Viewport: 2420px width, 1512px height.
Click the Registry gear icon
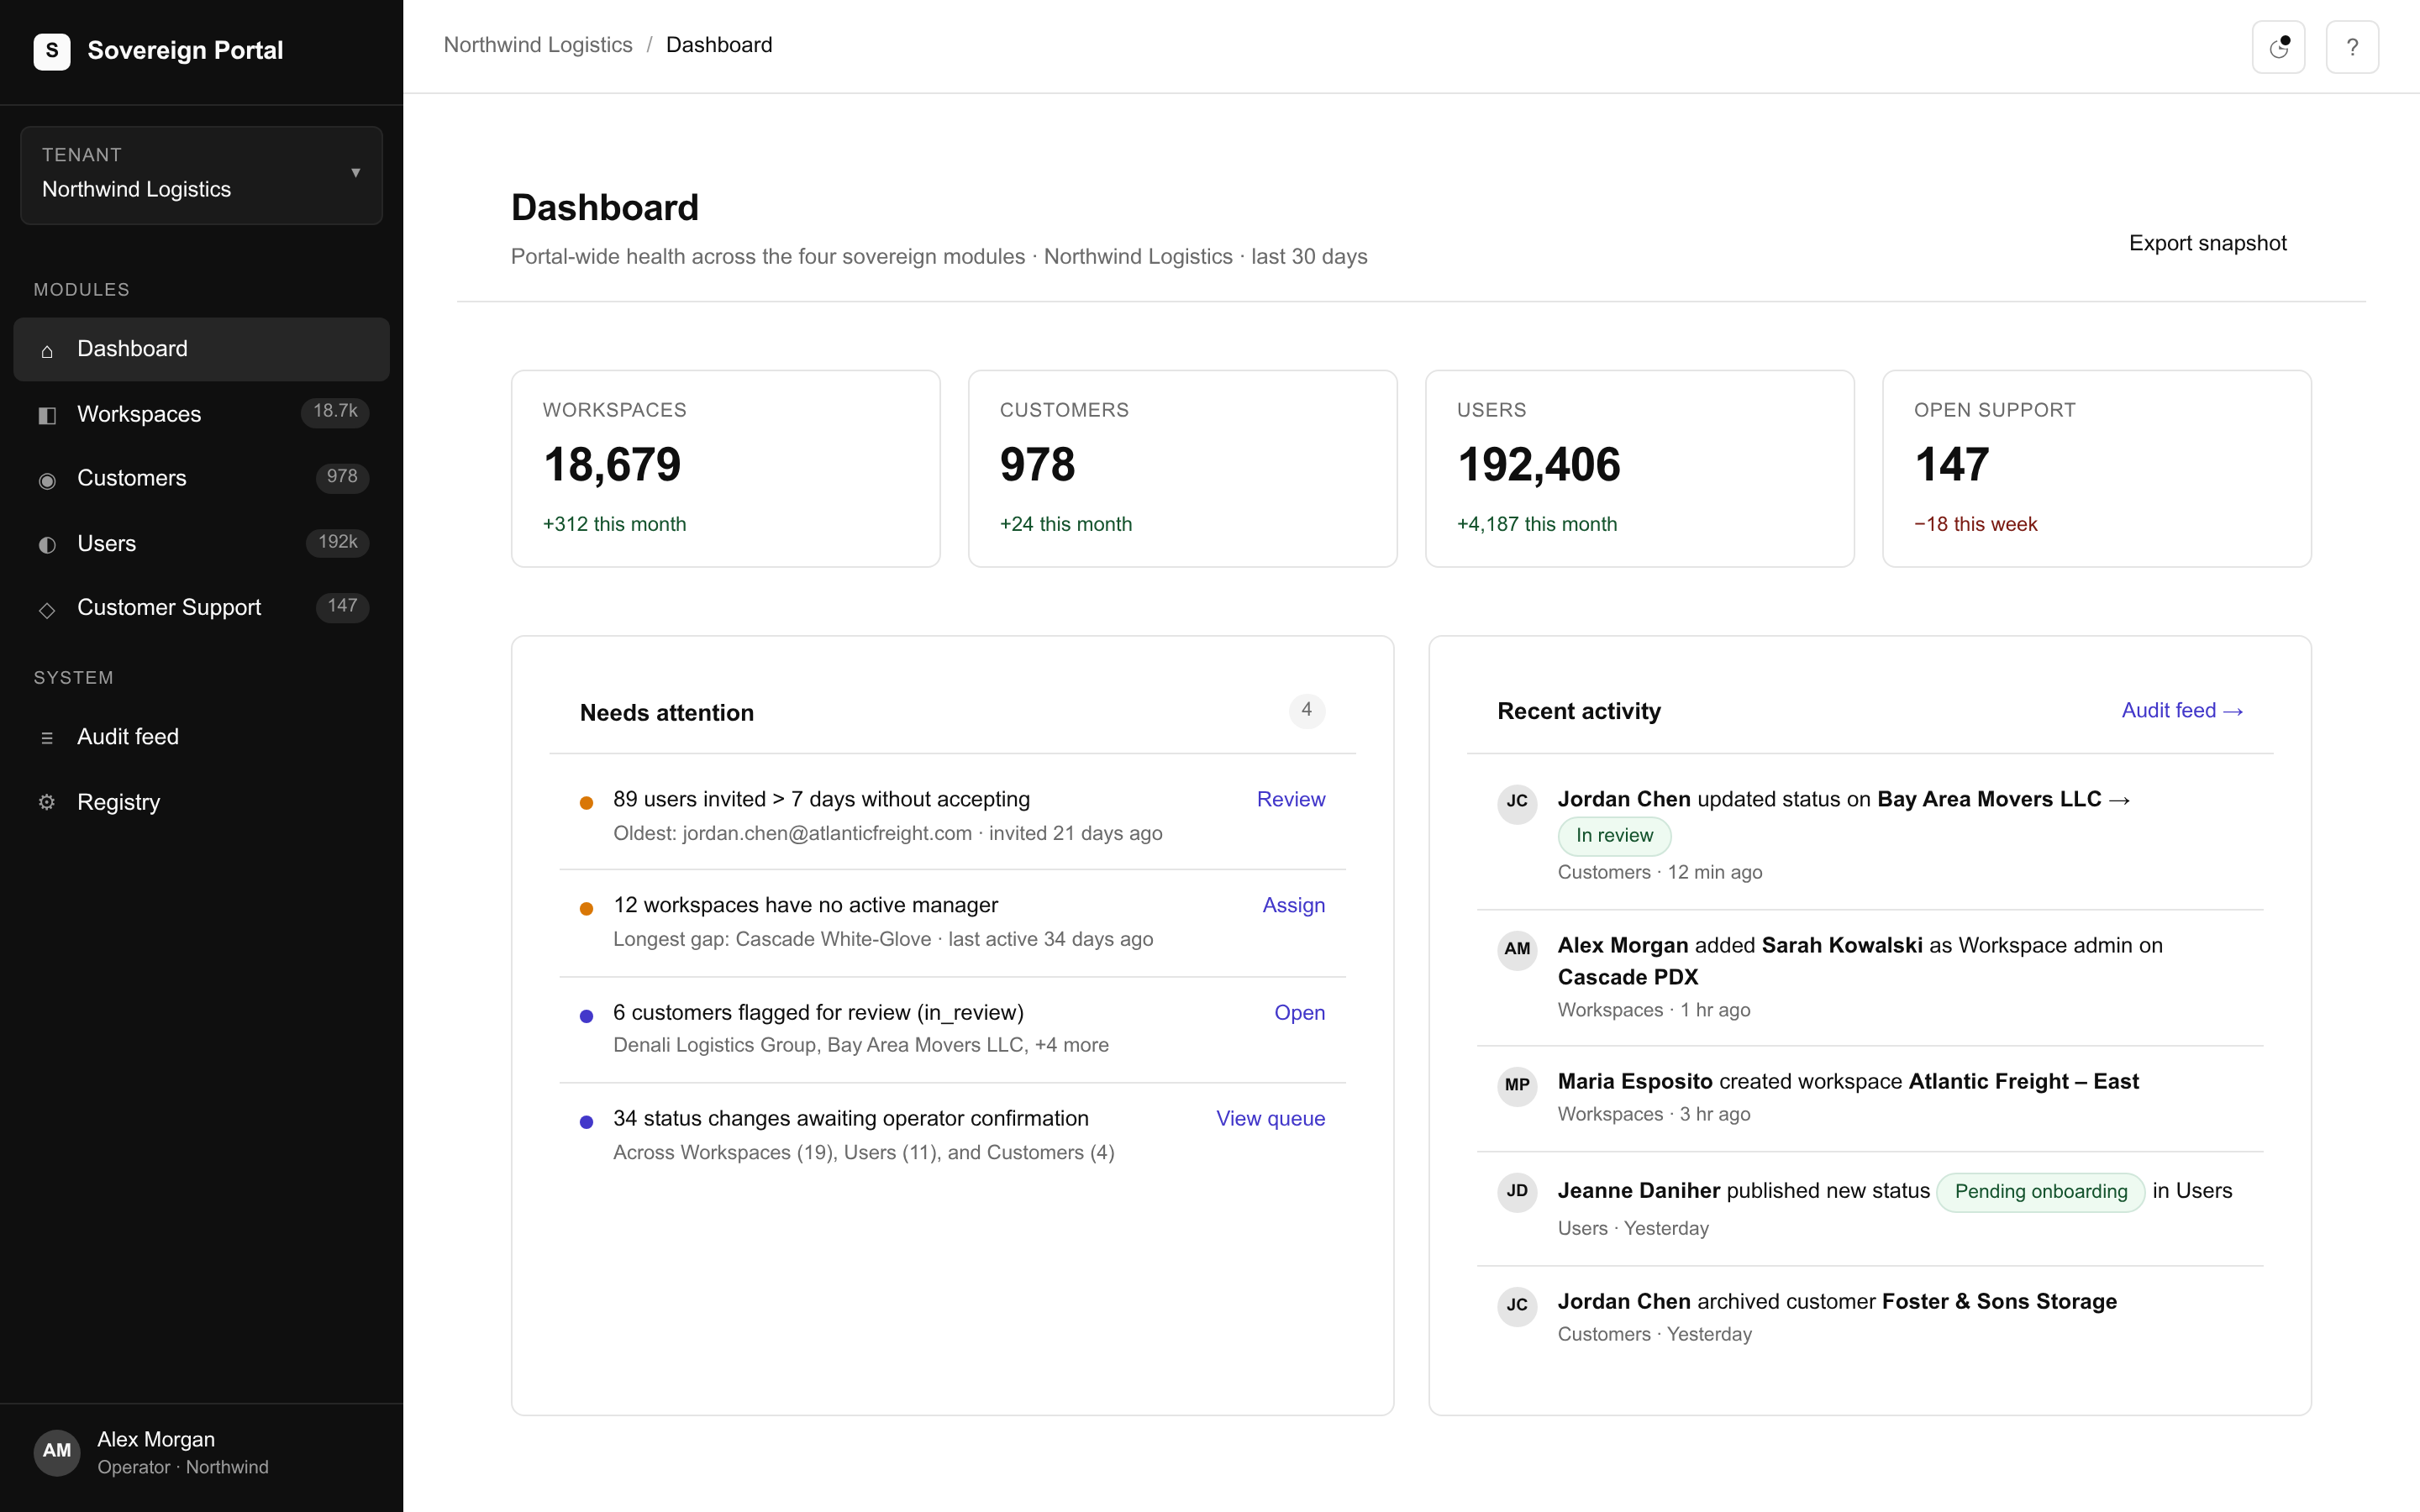[x=47, y=802]
